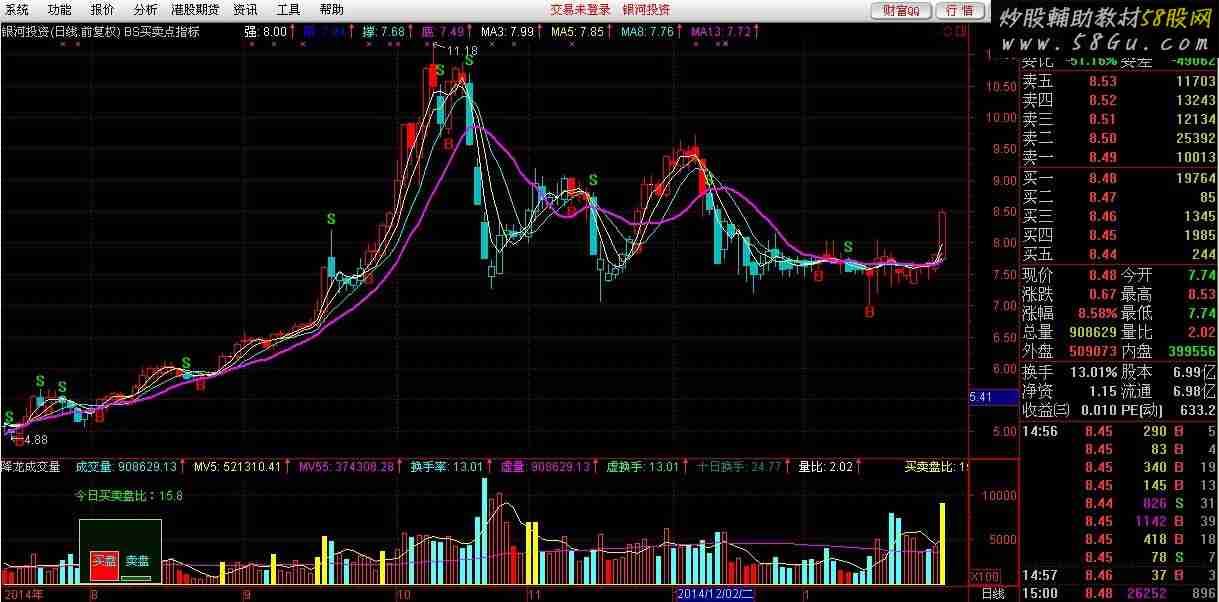Open the 系统 menu

click(17, 9)
